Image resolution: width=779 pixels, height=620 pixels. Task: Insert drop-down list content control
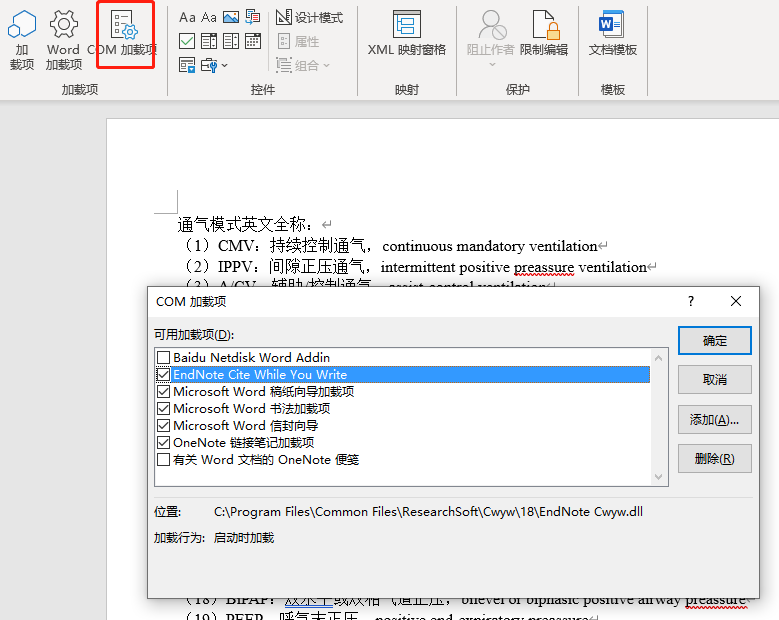coord(231,41)
